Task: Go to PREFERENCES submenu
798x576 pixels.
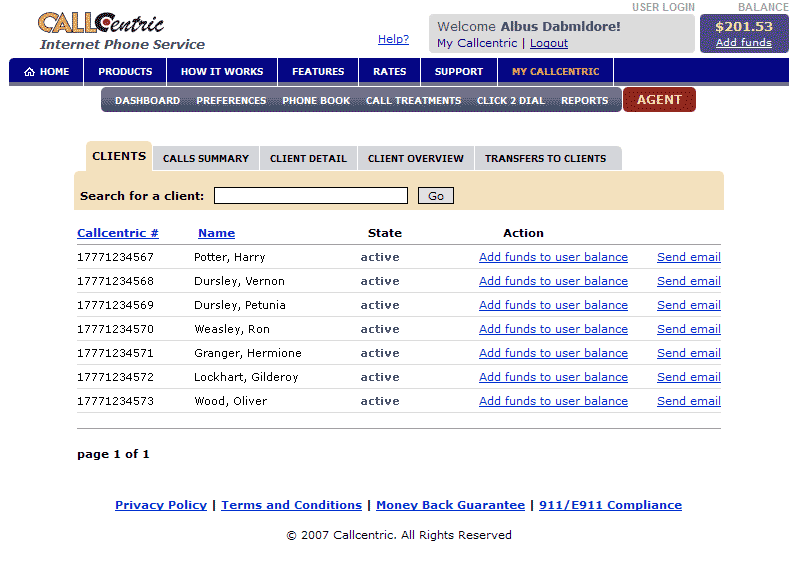Action: (231, 101)
